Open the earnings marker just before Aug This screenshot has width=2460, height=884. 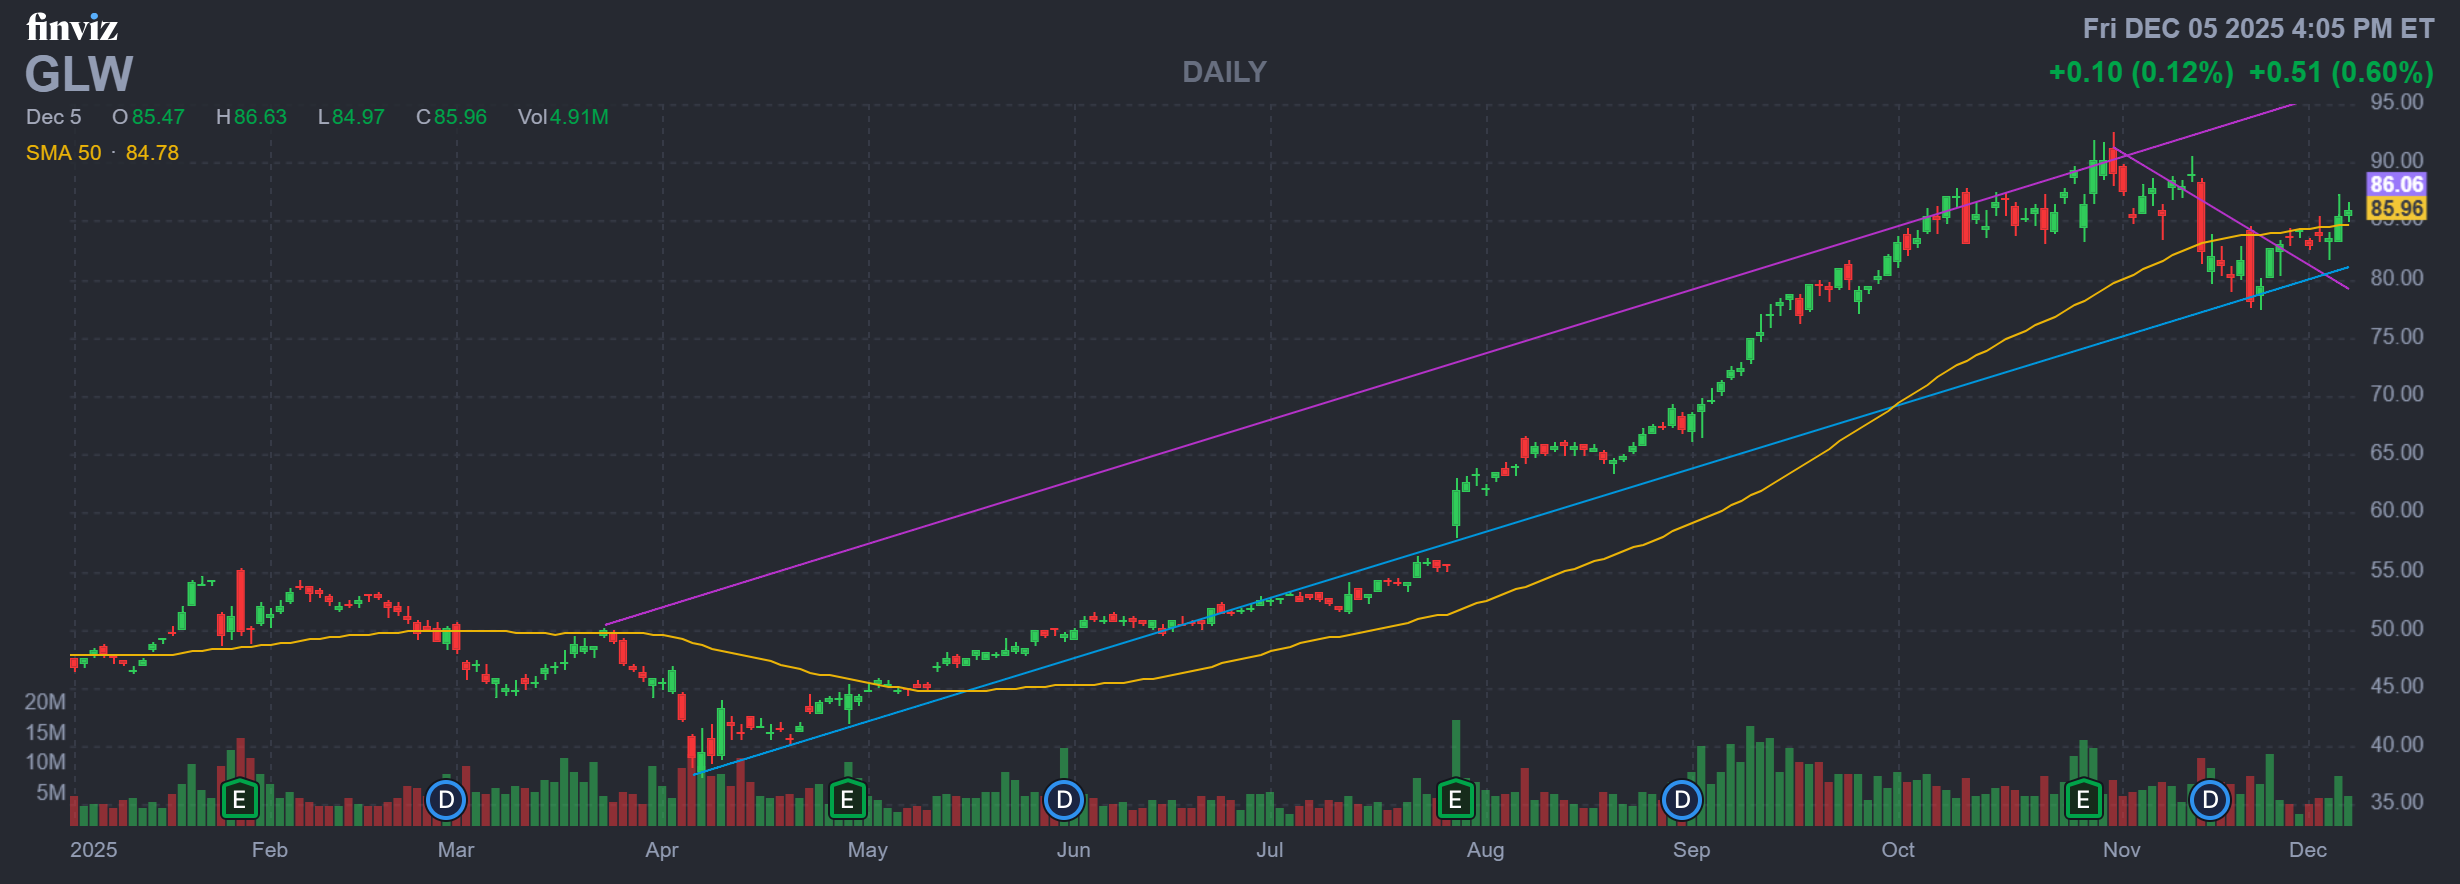1455,800
